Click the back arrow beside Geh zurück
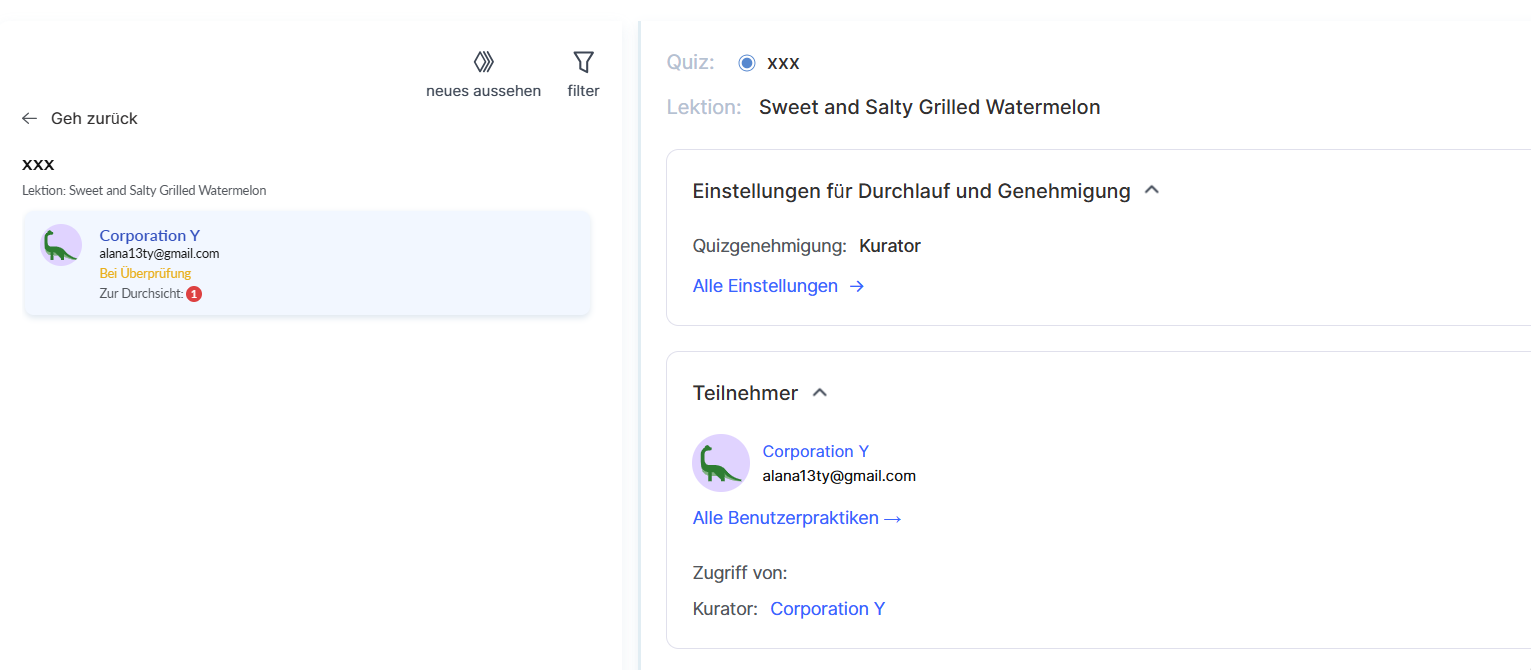Viewport: 1531px width, 670px height. point(29,118)
